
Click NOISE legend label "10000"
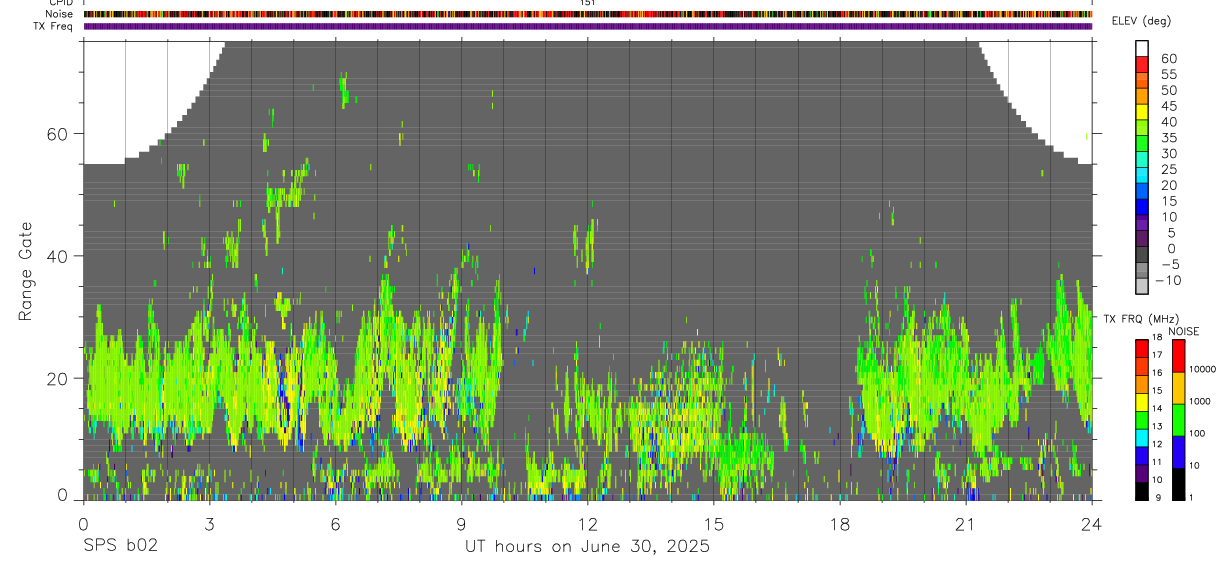1202,369
